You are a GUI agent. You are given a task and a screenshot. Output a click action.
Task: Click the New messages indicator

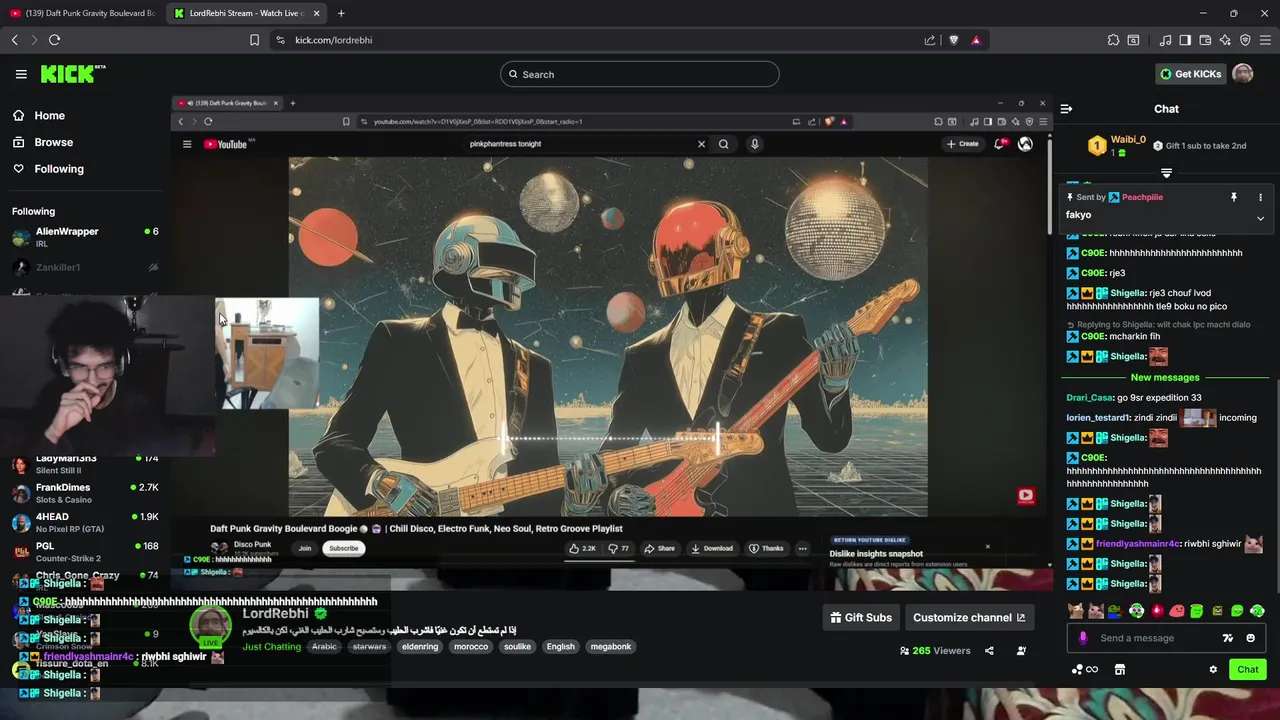point(1165,377)
